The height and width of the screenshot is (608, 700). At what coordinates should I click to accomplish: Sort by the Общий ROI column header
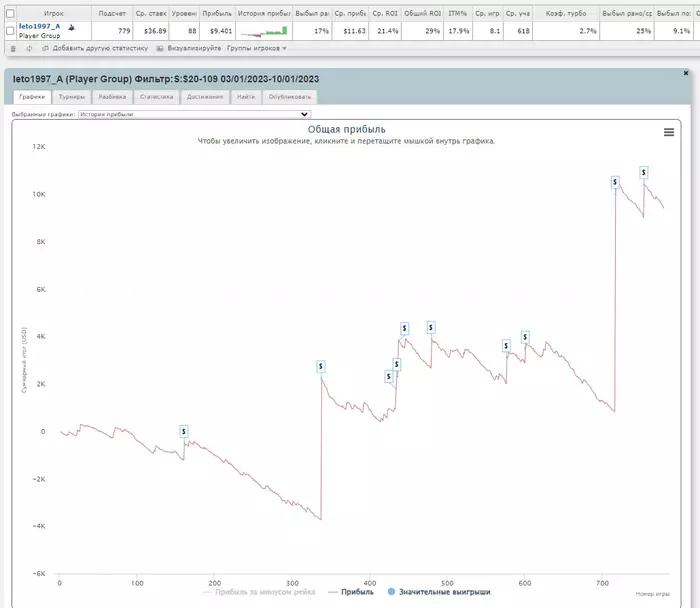[x=422, y=13]
